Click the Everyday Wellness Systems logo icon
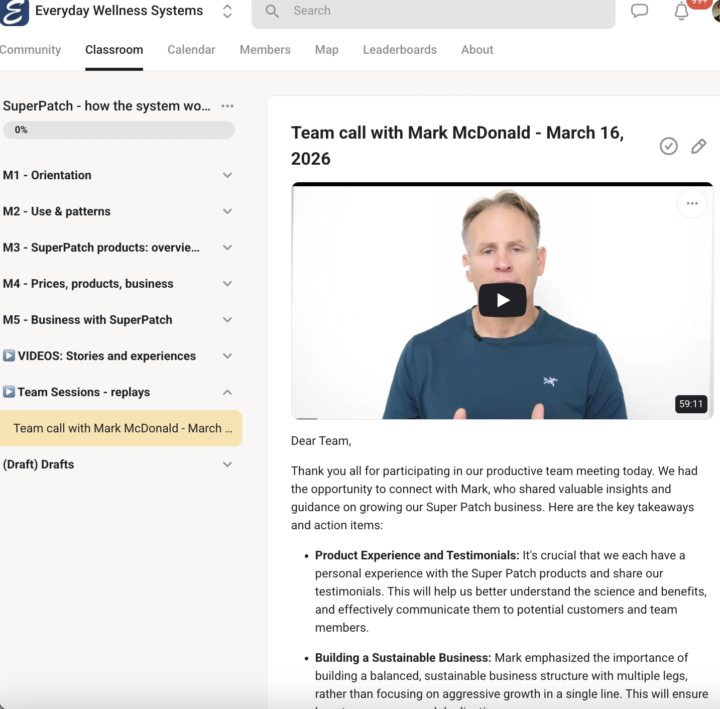Image resolution: width=720 pixels, height=709 pixels. (14, 11)
